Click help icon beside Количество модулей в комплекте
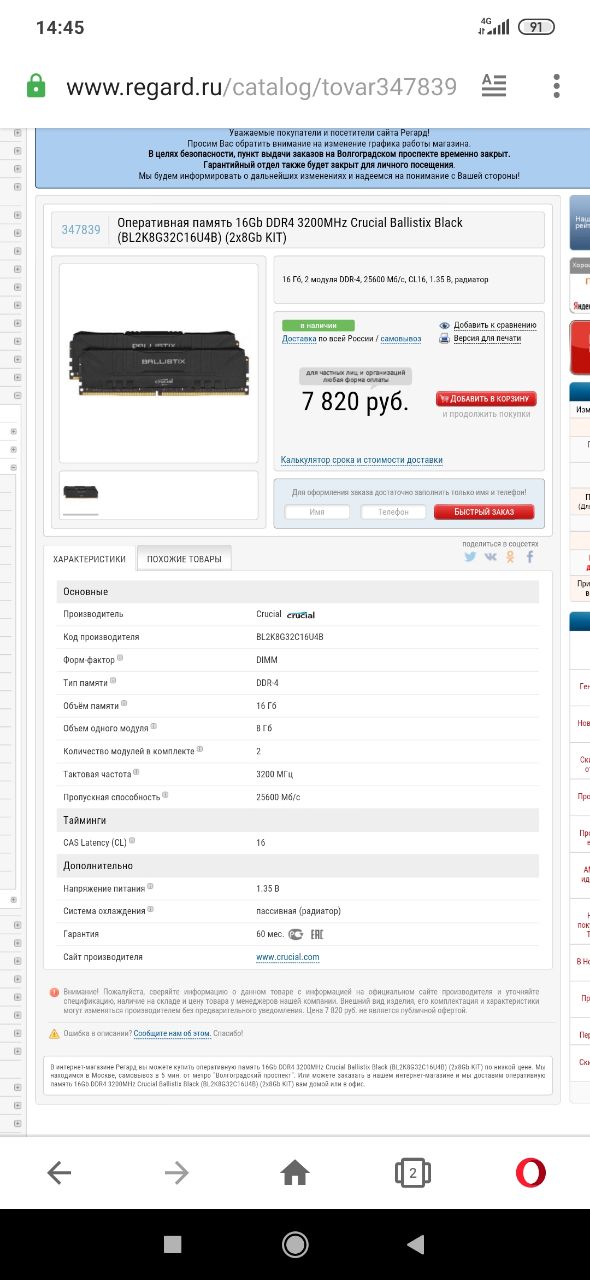 pos(199,749)
